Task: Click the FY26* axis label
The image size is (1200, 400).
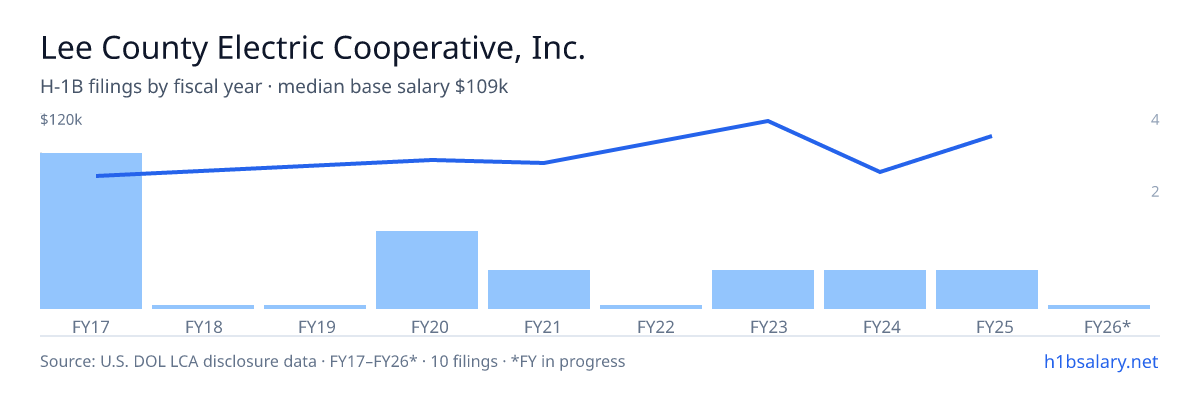Action: click(x=1107, y=326)
